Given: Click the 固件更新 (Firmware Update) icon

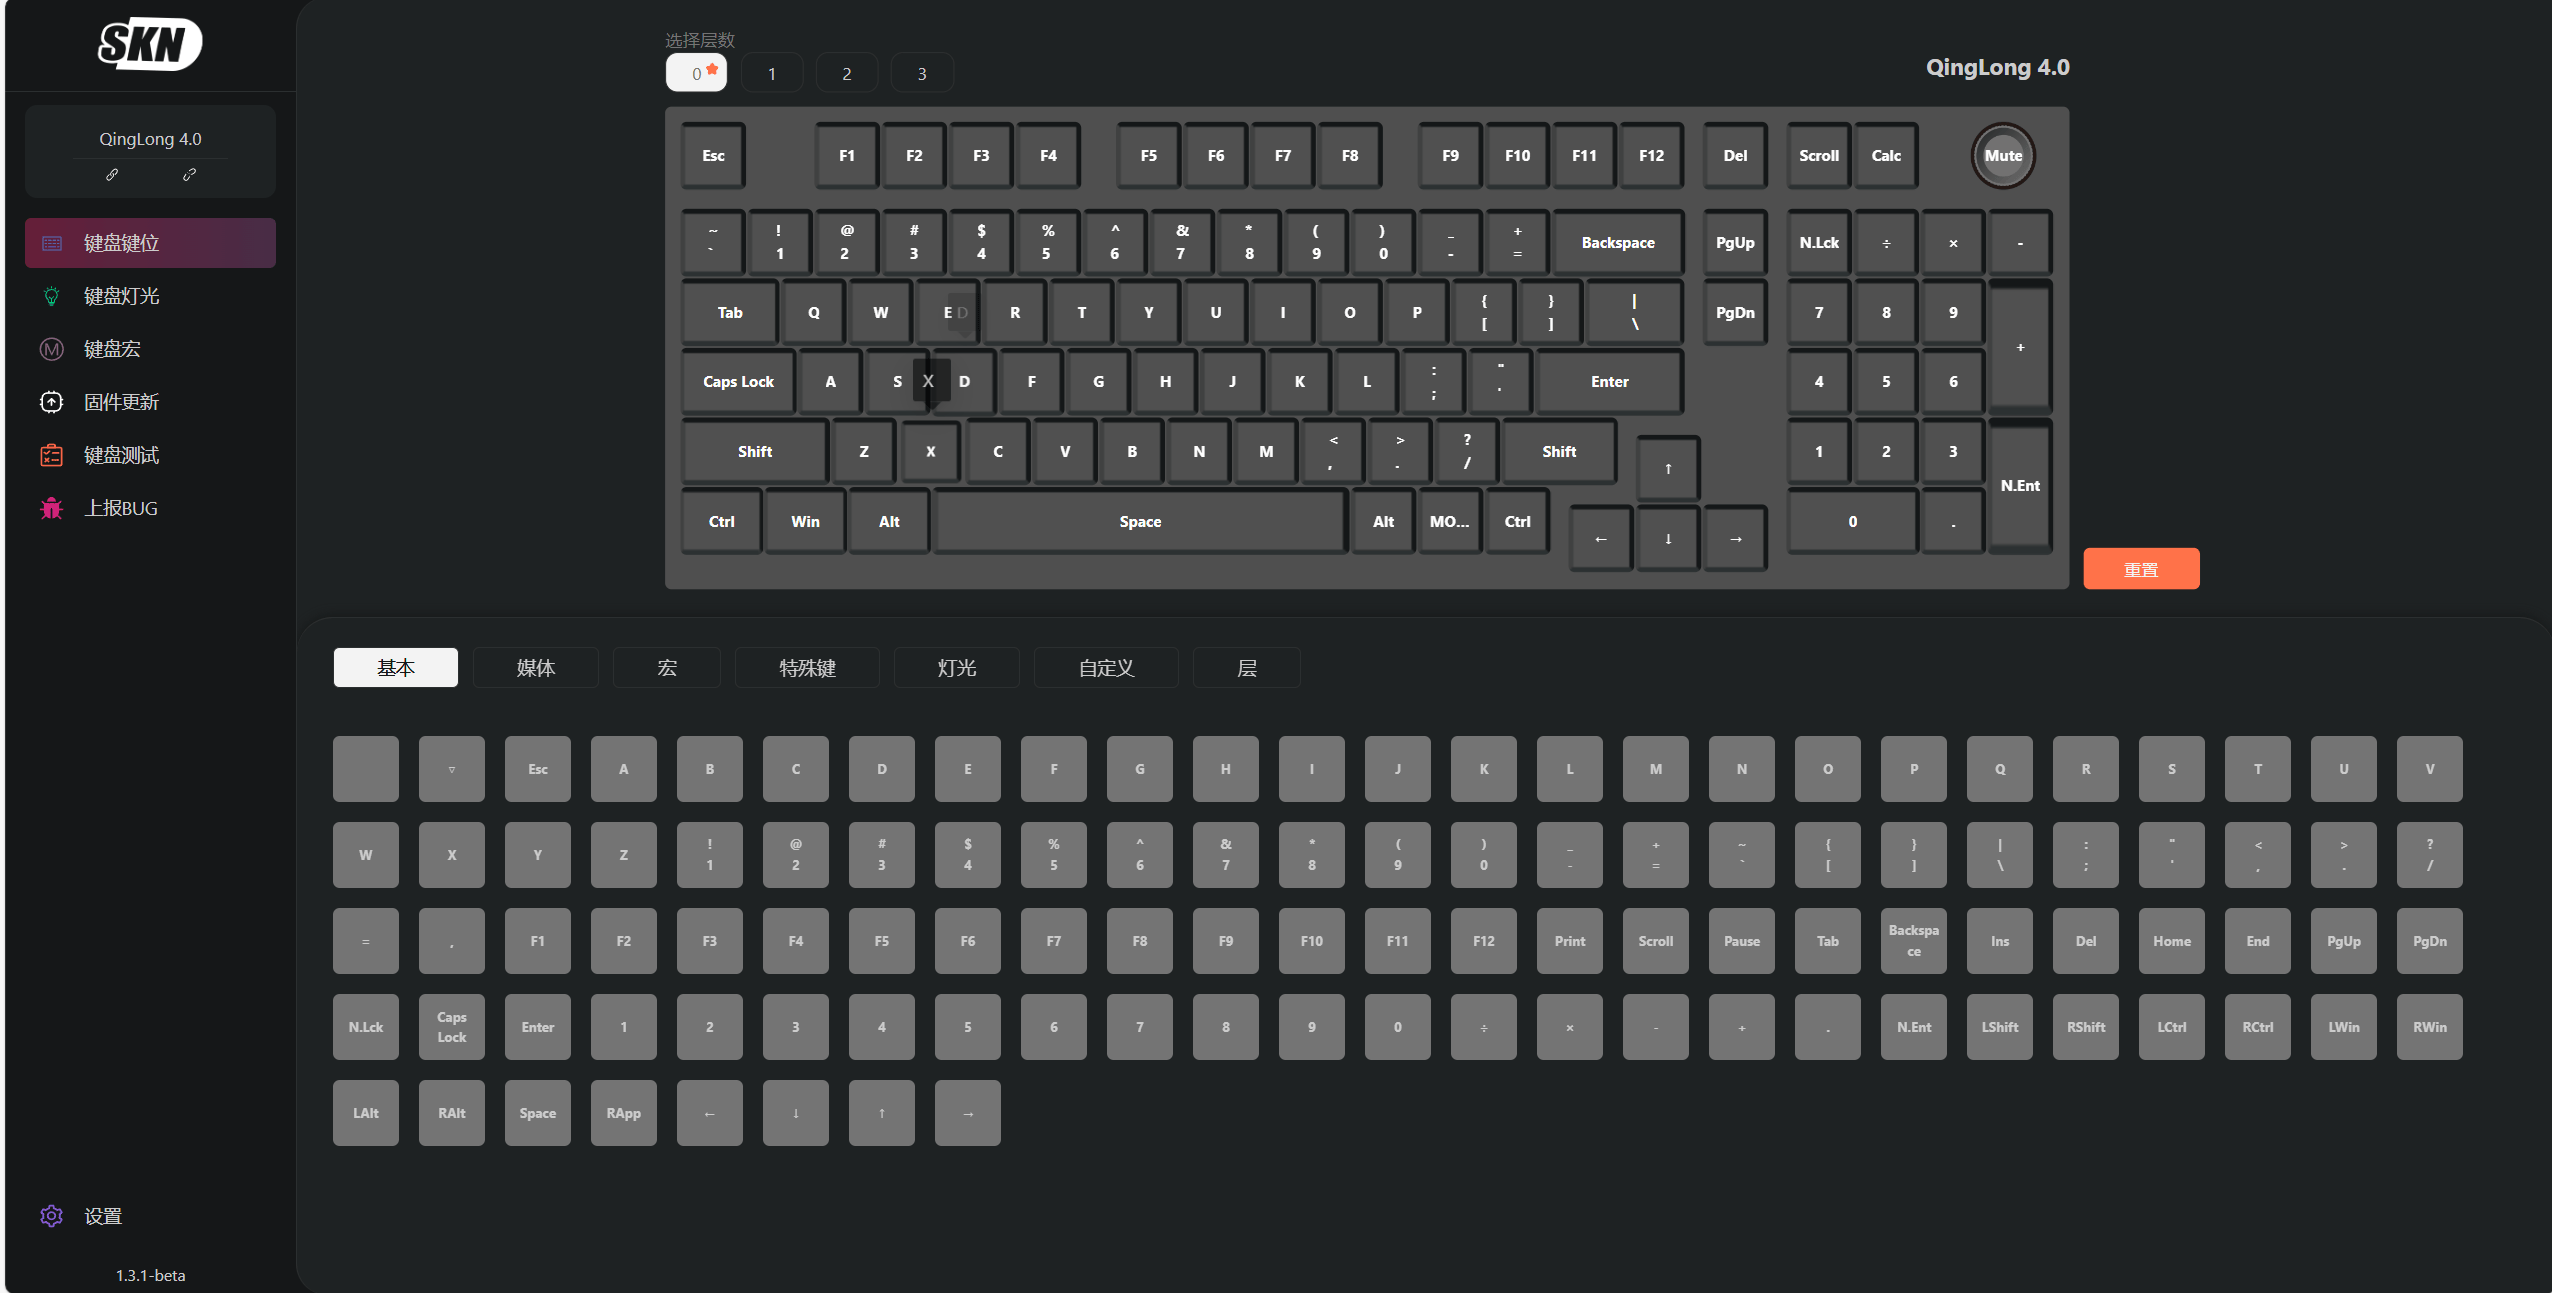Looking at the screenshot, I should click(x=51, y=401).
